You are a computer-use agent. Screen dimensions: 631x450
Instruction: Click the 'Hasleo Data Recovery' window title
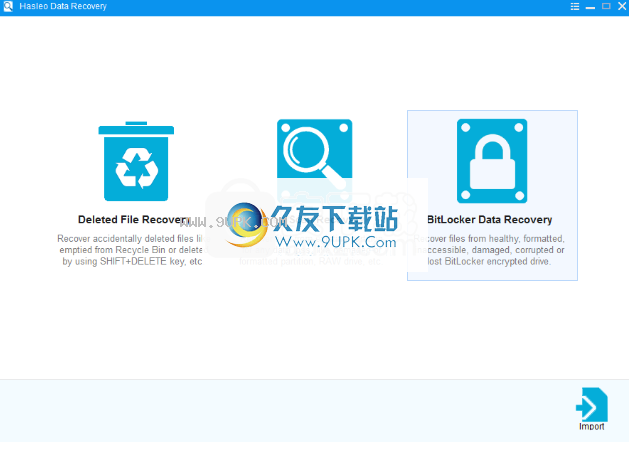tap(63, 6)
